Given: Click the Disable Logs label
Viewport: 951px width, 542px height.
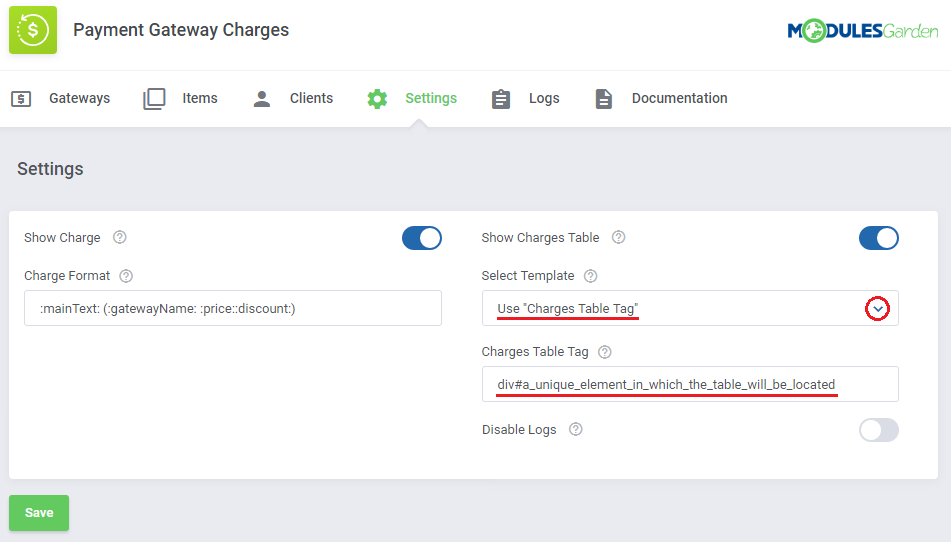Looking at the screenshot, I should [x=519, y=429].
